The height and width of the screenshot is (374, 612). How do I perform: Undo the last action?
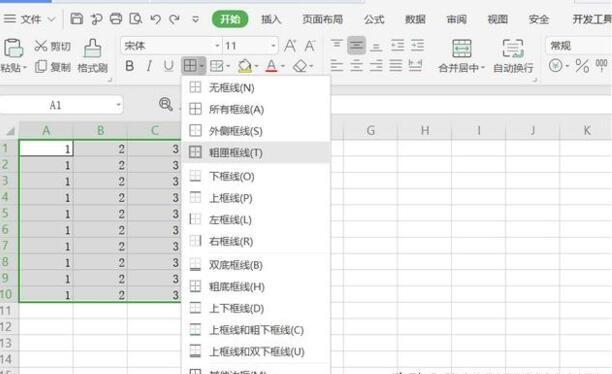[155, 19]
